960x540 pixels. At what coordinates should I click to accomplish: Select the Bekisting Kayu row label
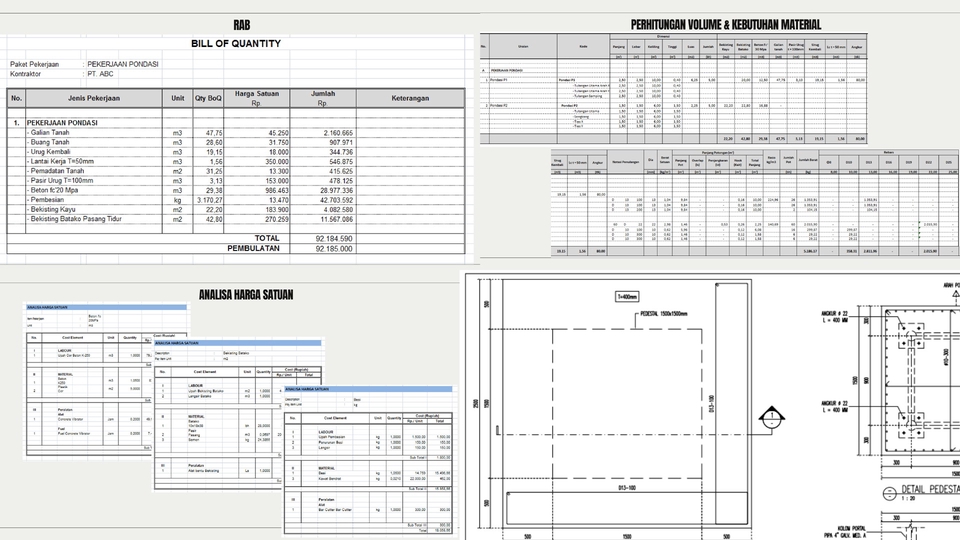pyautogui.click(x=52, y=209)
